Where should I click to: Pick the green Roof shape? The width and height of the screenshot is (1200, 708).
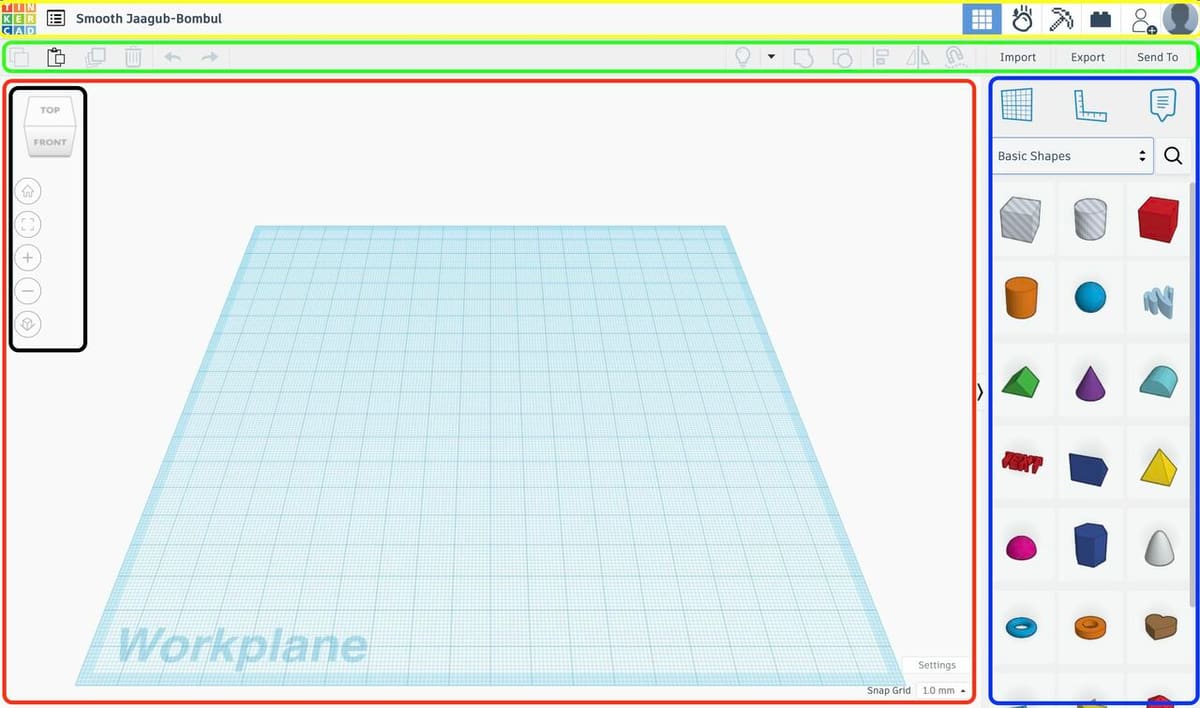[x=1021, y=381]
